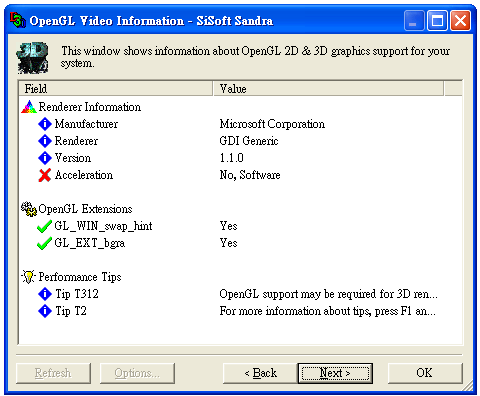Select the Version field label
This screenshot has width=480, height=396.
point(73,158)
